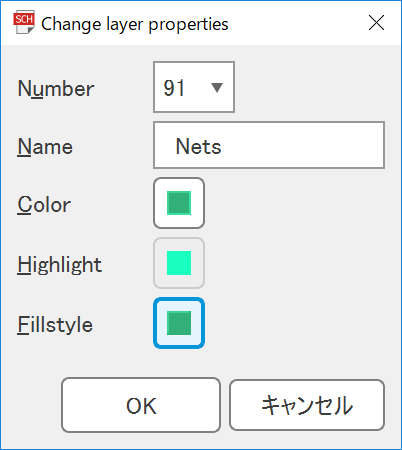Open the Highlight color swatch
The width and height of the screenshot is (402, 450).
(179, 263)
